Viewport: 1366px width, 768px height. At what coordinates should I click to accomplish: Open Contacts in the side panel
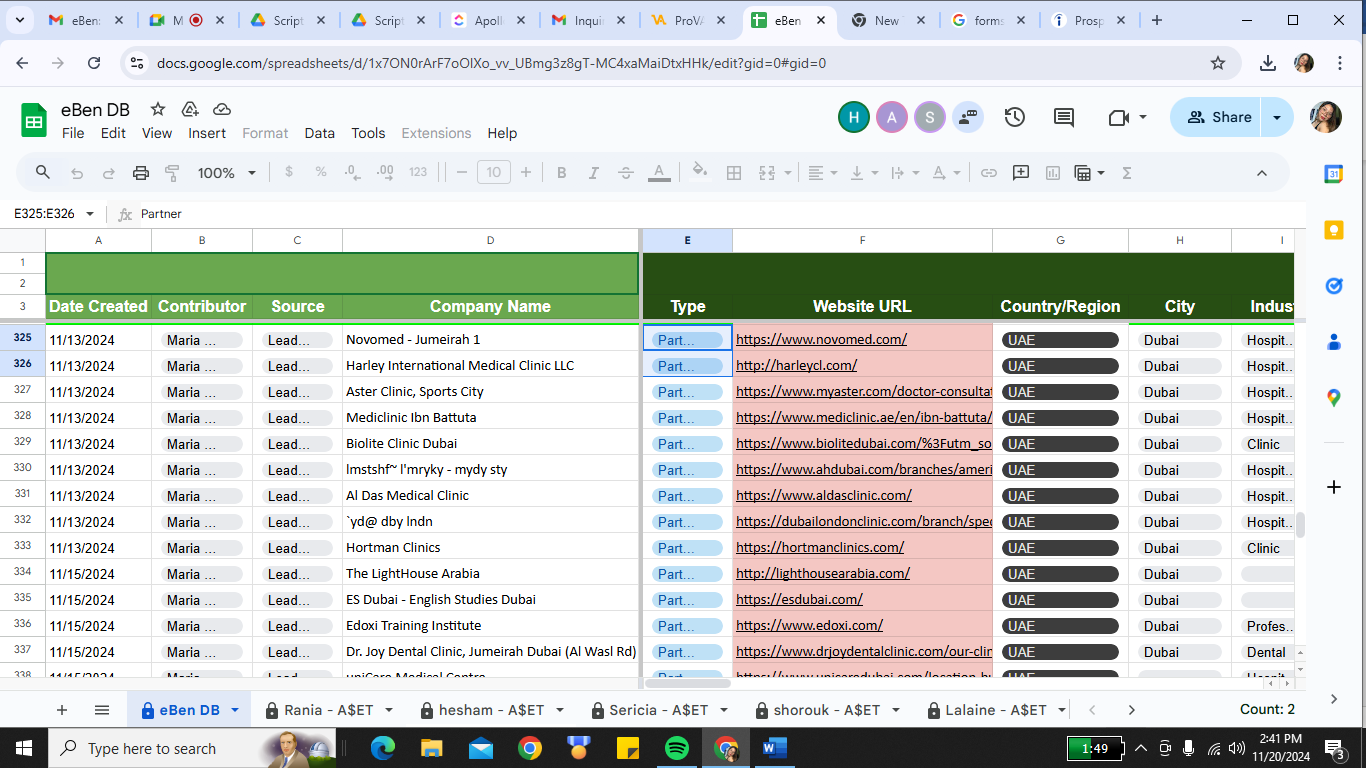pos(1333,342)
